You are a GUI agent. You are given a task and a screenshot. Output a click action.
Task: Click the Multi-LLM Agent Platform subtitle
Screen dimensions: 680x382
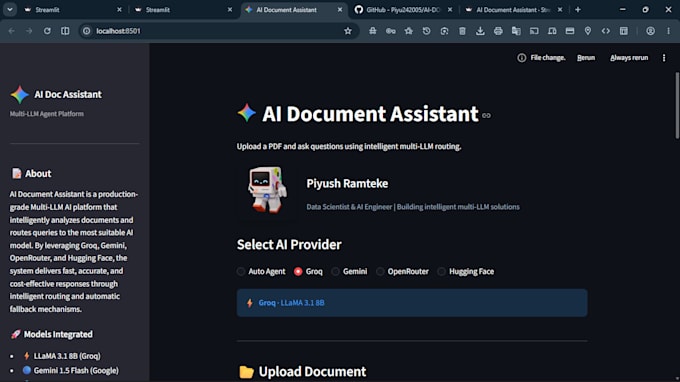[47, 114]
